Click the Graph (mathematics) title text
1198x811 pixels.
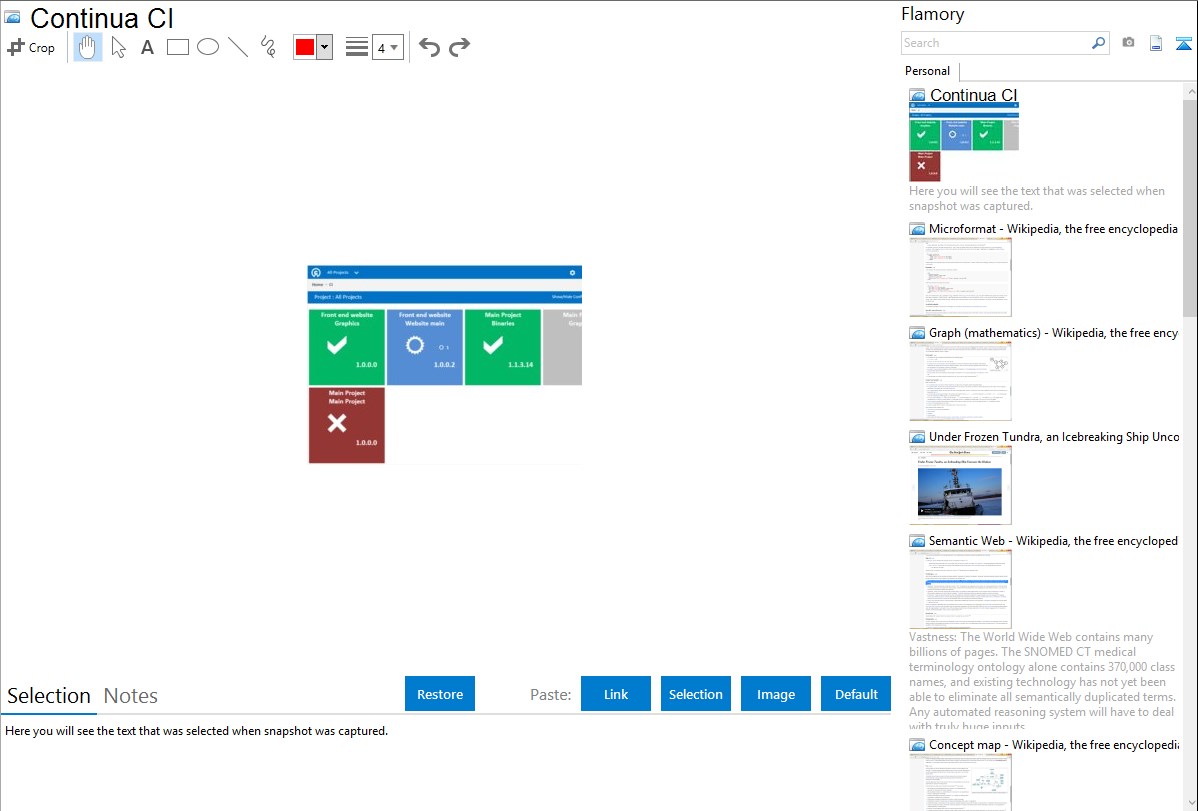(1053, 333)
